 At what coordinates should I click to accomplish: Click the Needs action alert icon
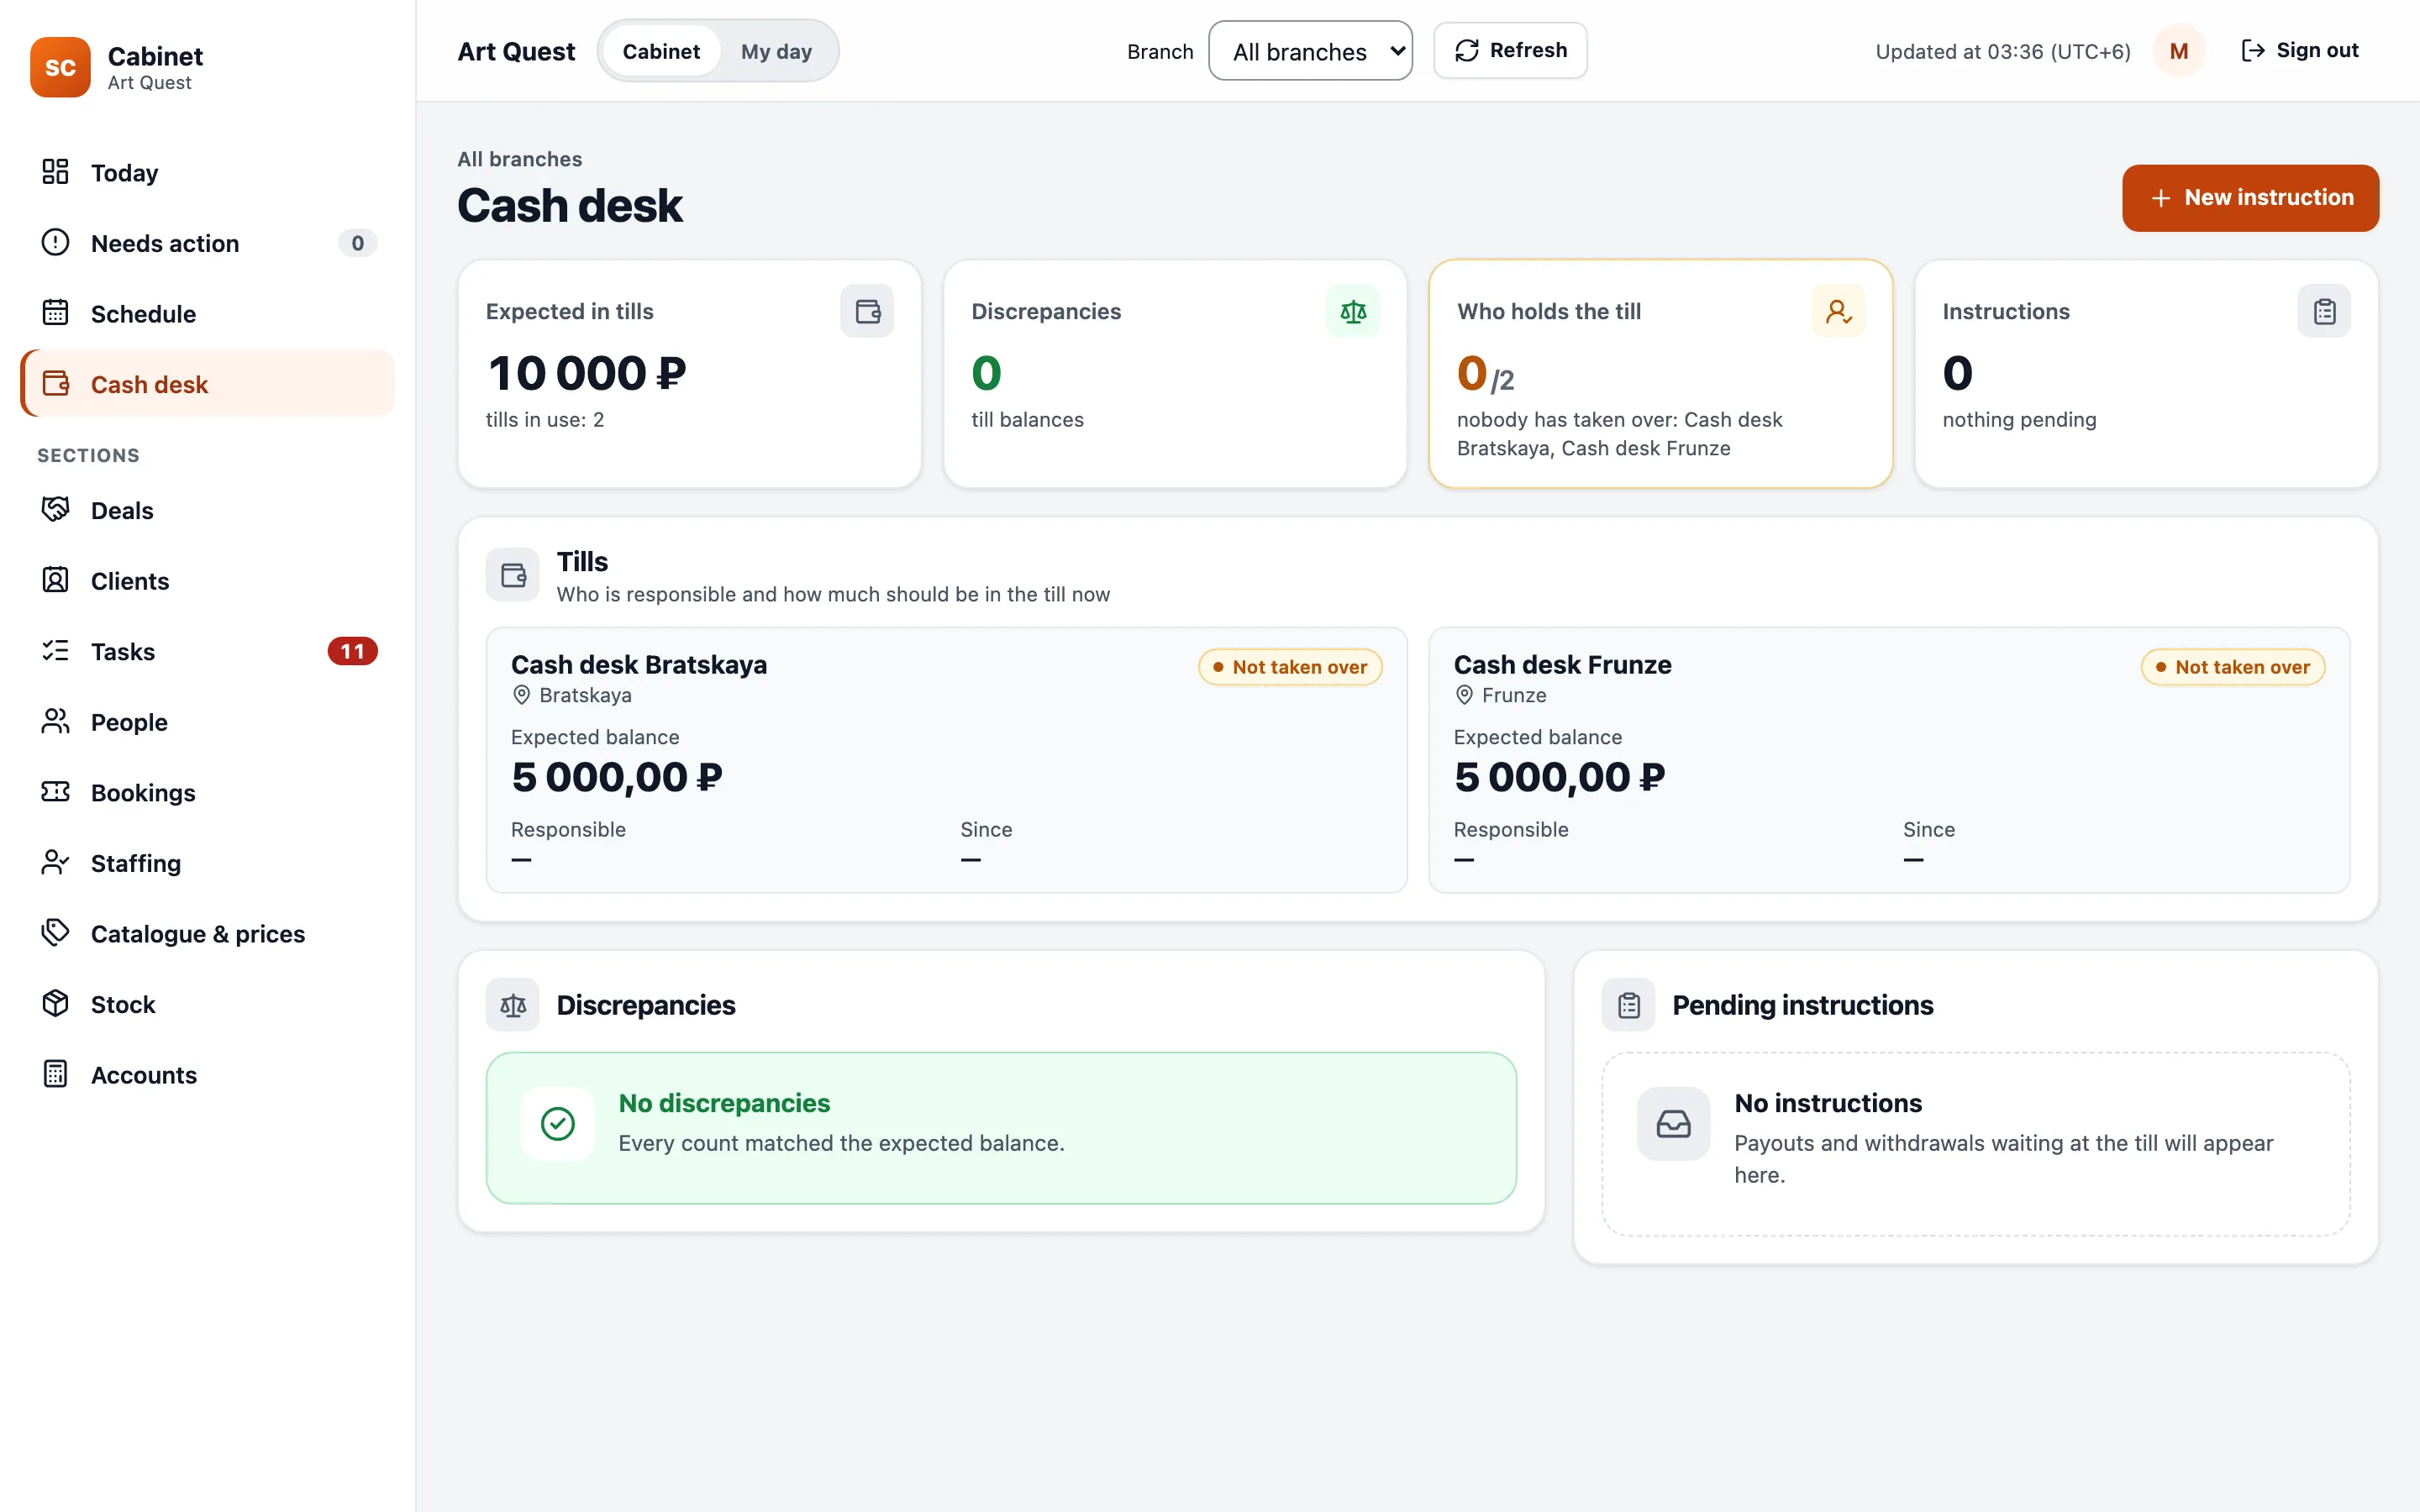pyautogui.click(x=55, y=242)
